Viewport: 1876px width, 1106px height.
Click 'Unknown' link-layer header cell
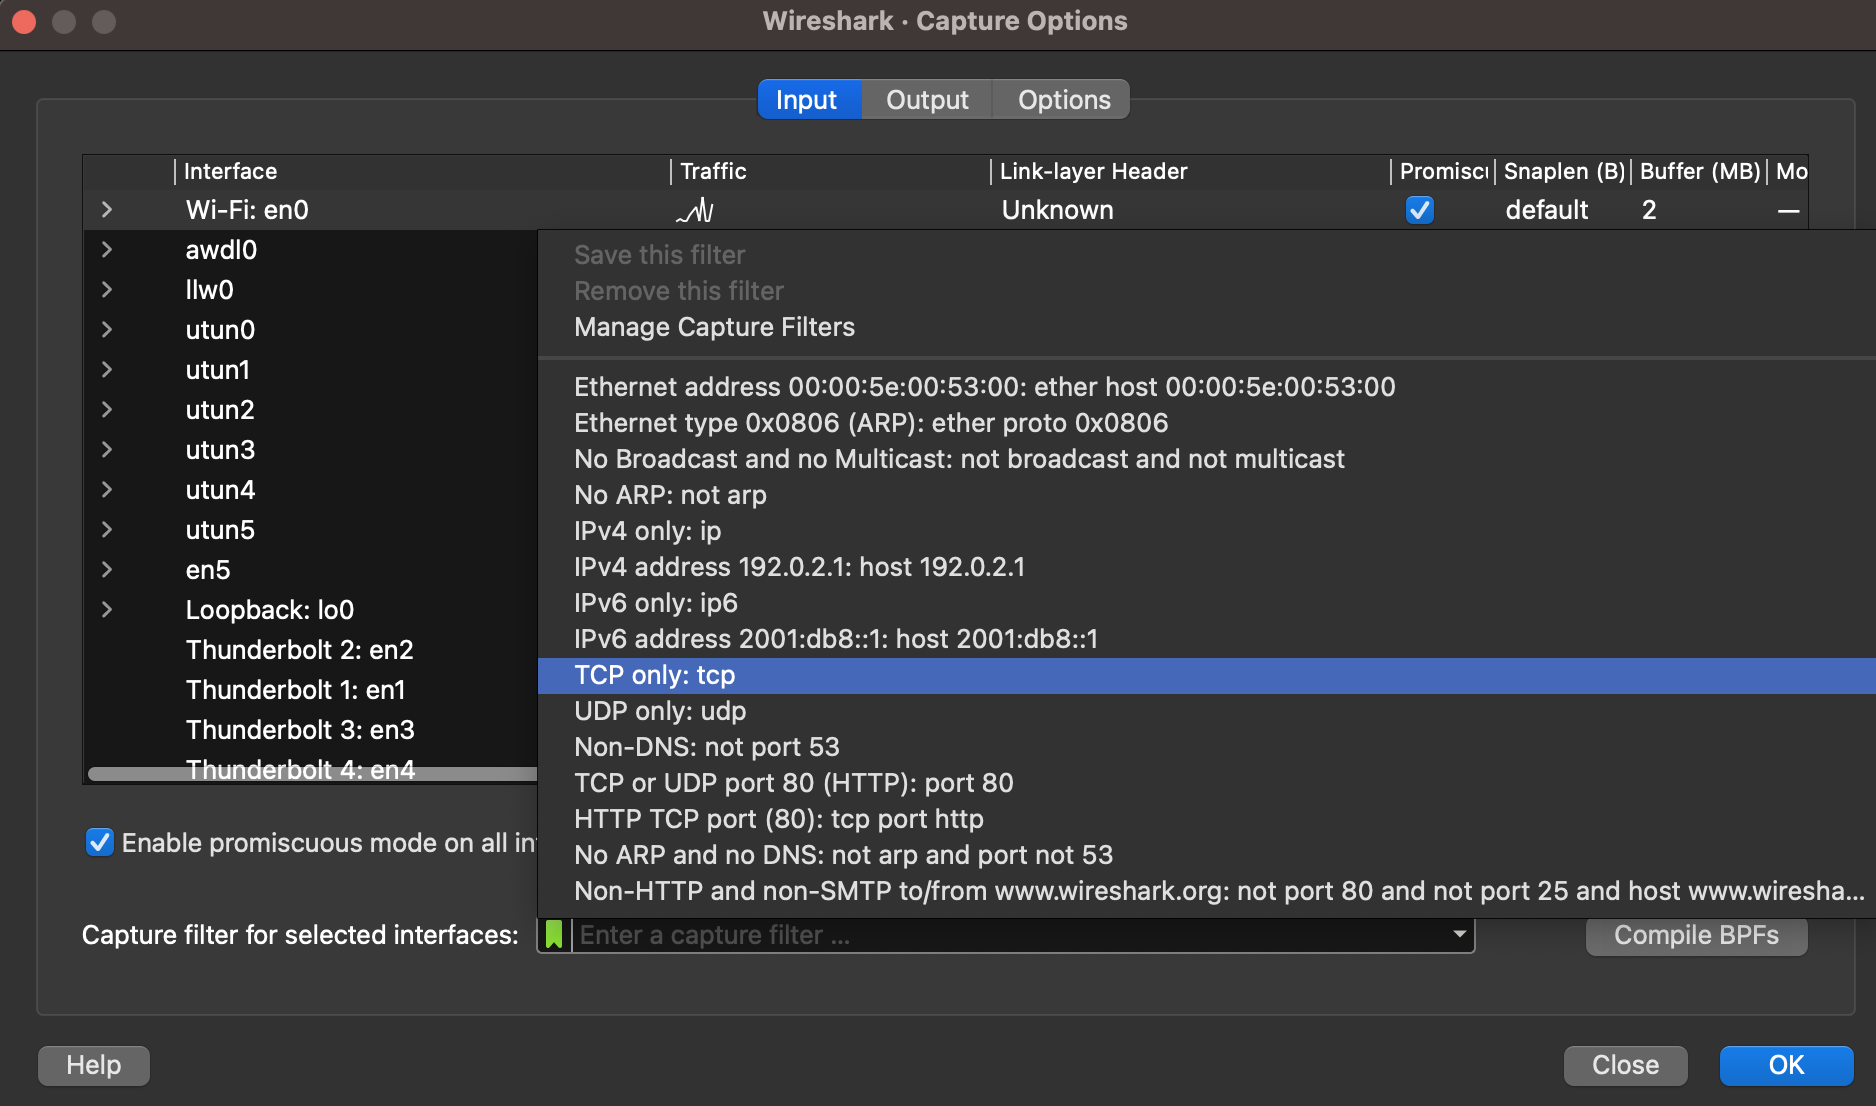1057,210
